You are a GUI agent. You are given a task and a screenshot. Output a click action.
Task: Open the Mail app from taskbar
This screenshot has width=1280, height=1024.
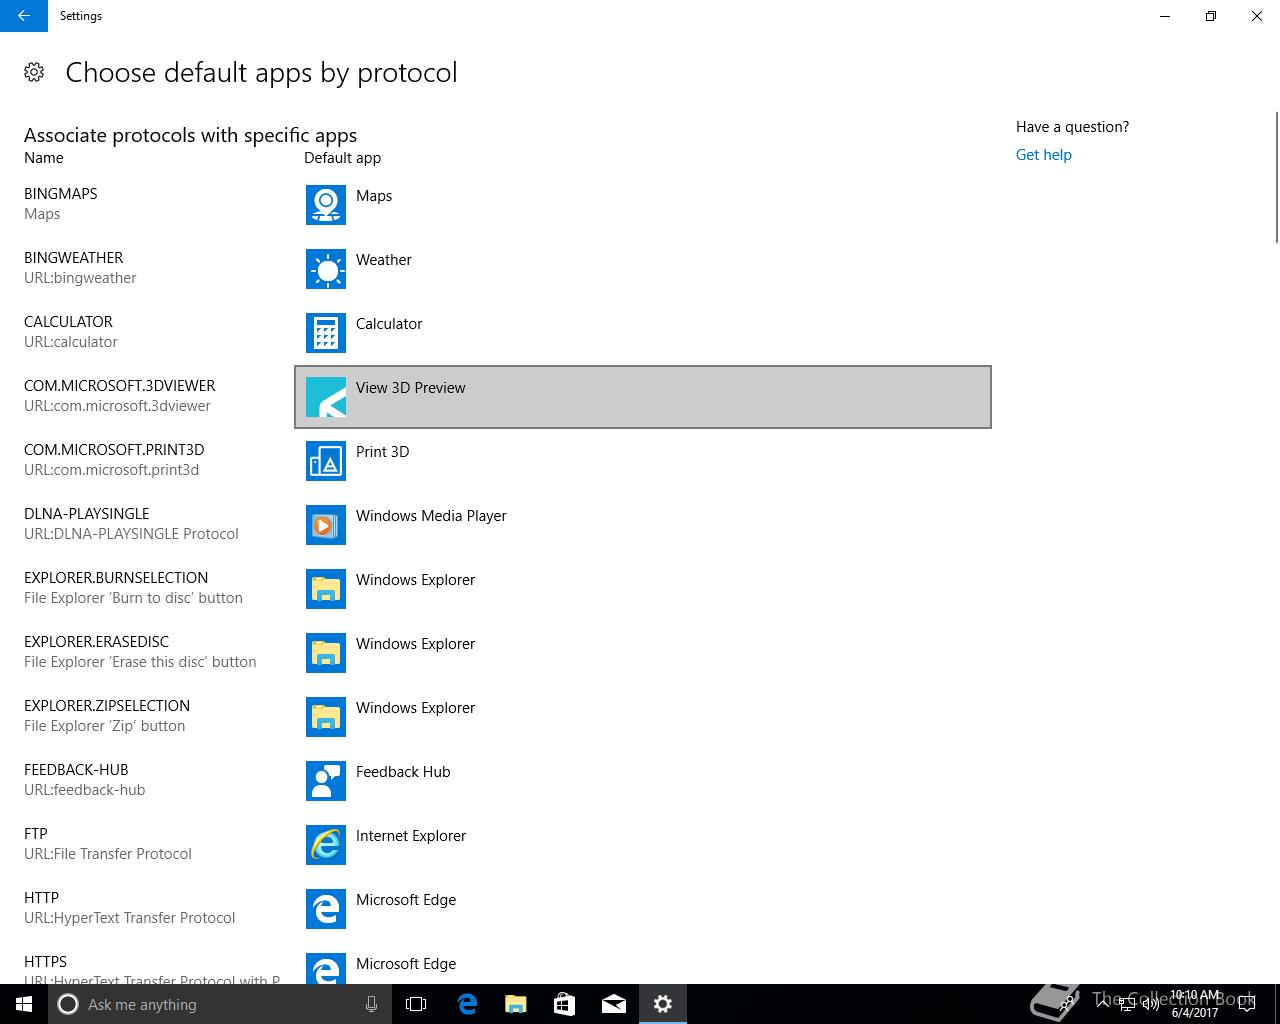[614, 1004]
